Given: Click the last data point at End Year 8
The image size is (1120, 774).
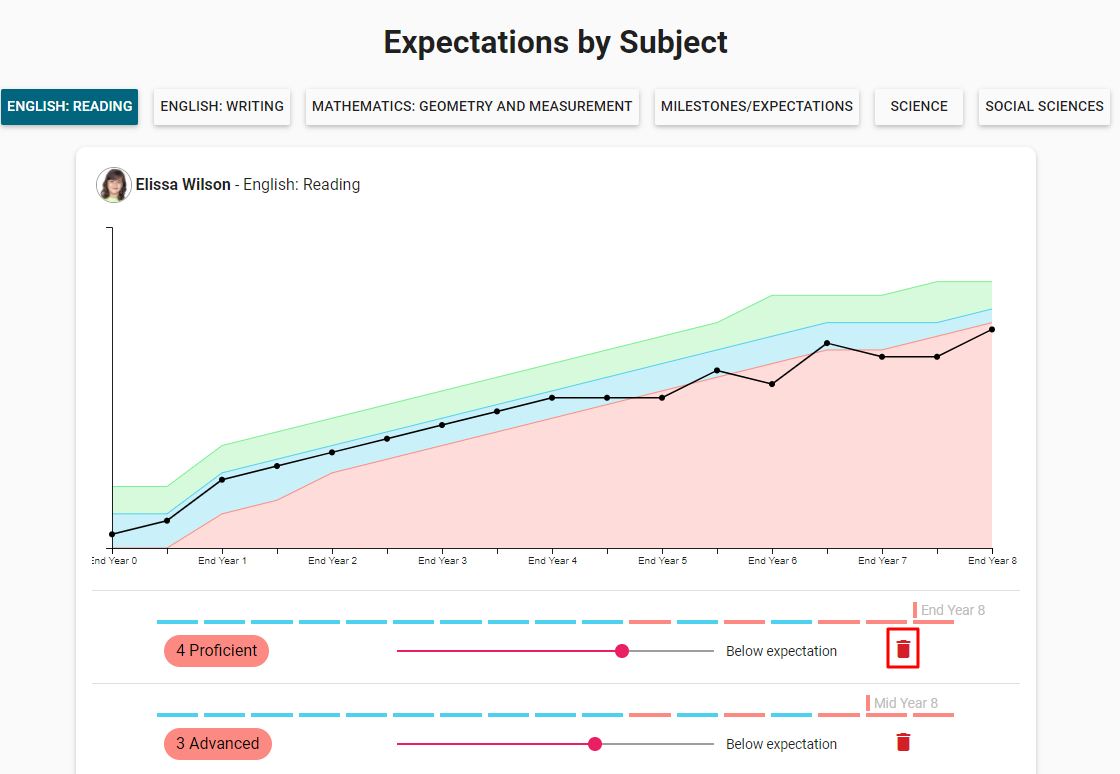Looking at the screenshot, I should (992, 329).
